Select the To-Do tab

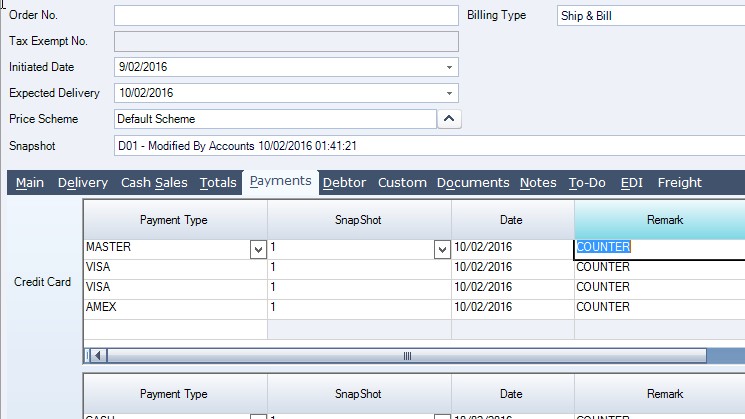pyautogui.click(x=588, y=183)
